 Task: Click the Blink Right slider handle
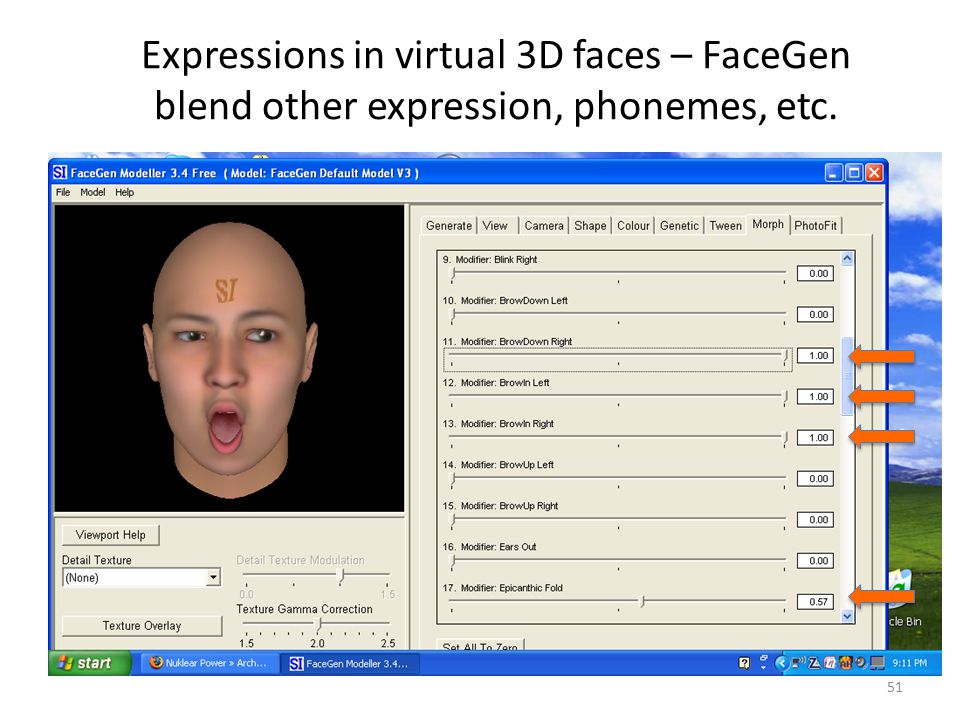click(453, 274)
